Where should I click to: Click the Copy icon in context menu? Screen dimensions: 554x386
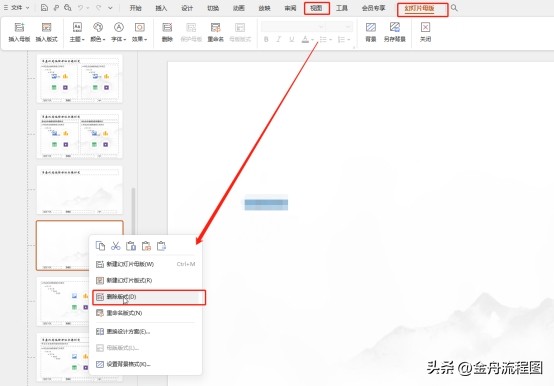click(x=100, y=246)
